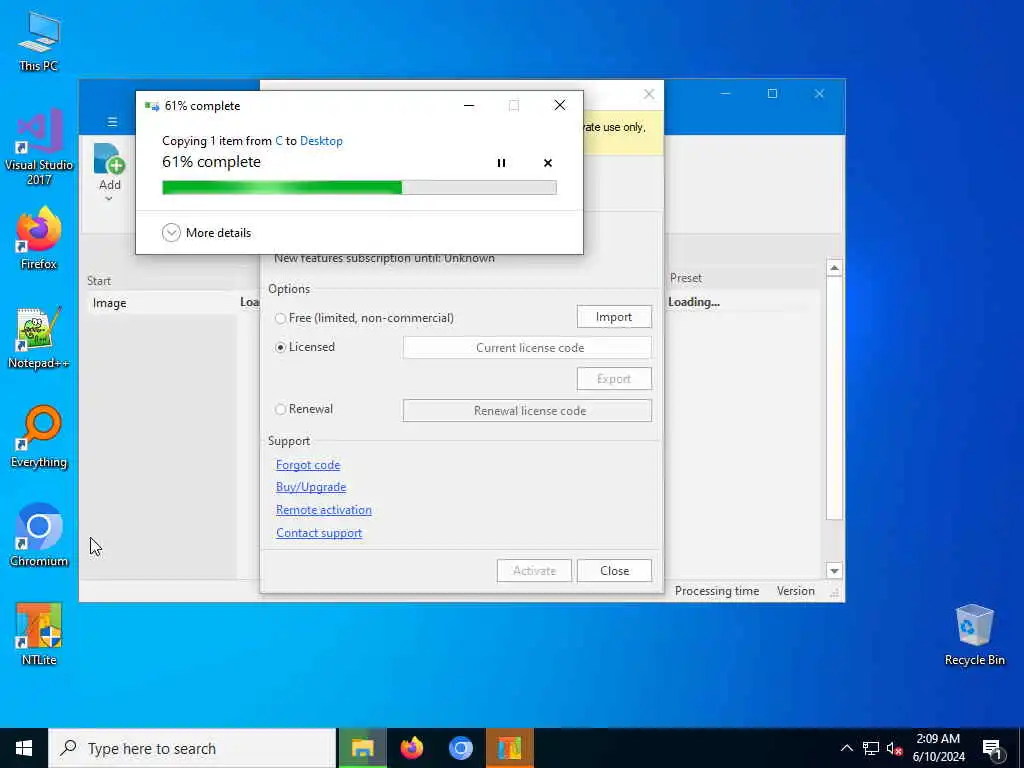Screen dimensions: 1024x768
Task: Open the notification center icon
Action: pyautogui.click(x=992, y=748)
